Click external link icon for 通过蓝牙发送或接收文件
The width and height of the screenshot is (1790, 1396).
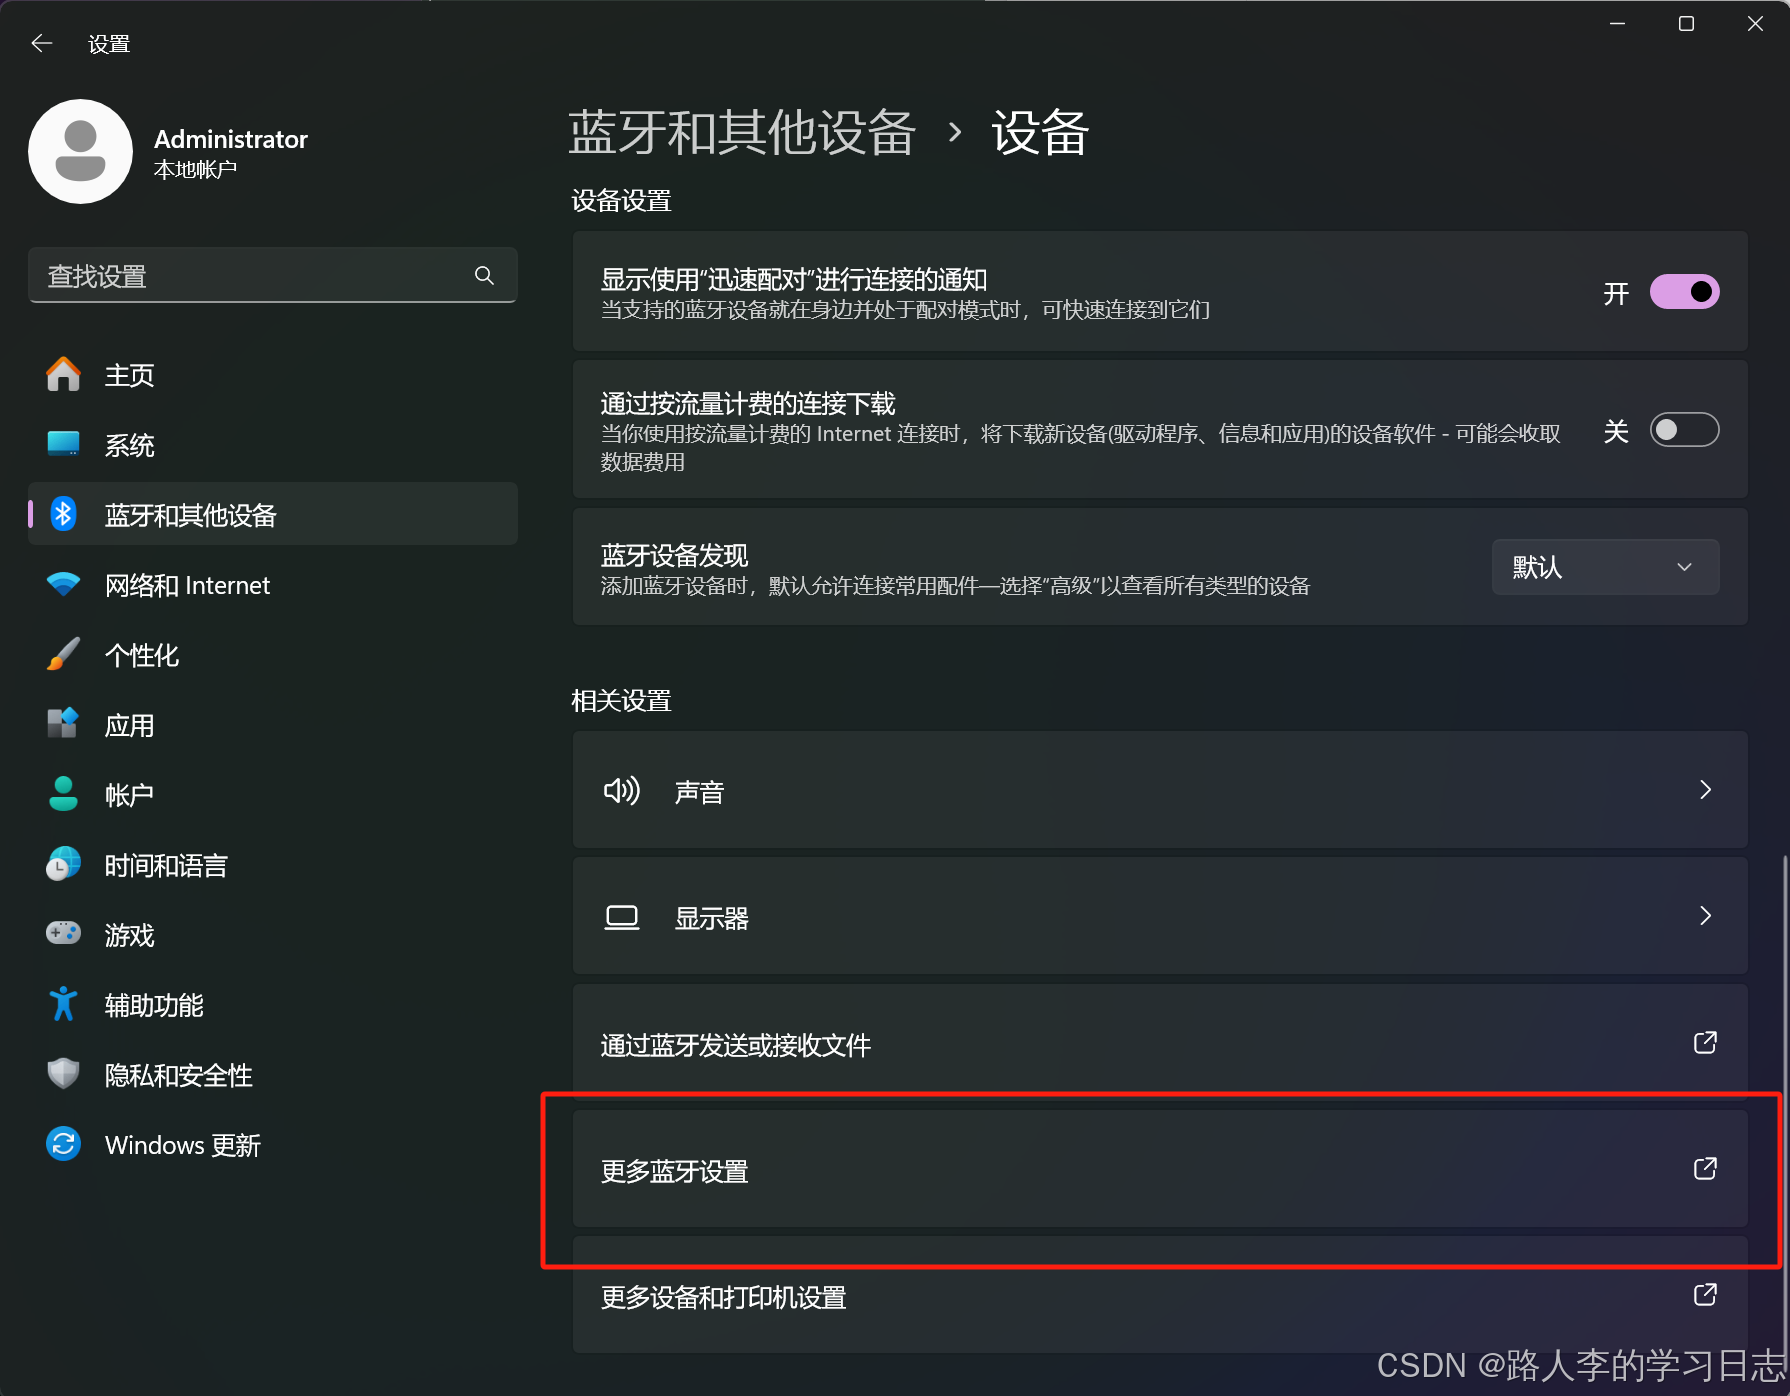tap(1705, 1043)
